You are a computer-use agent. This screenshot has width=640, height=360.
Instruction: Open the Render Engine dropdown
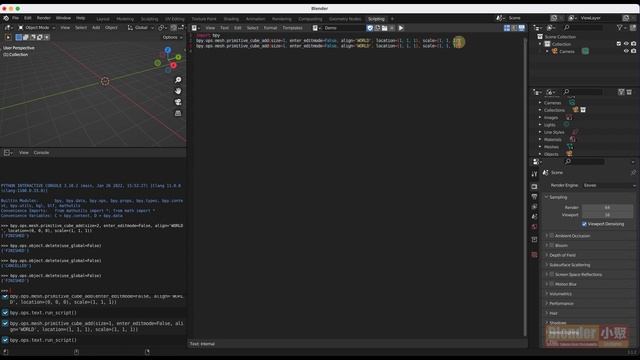coord(609,185)
